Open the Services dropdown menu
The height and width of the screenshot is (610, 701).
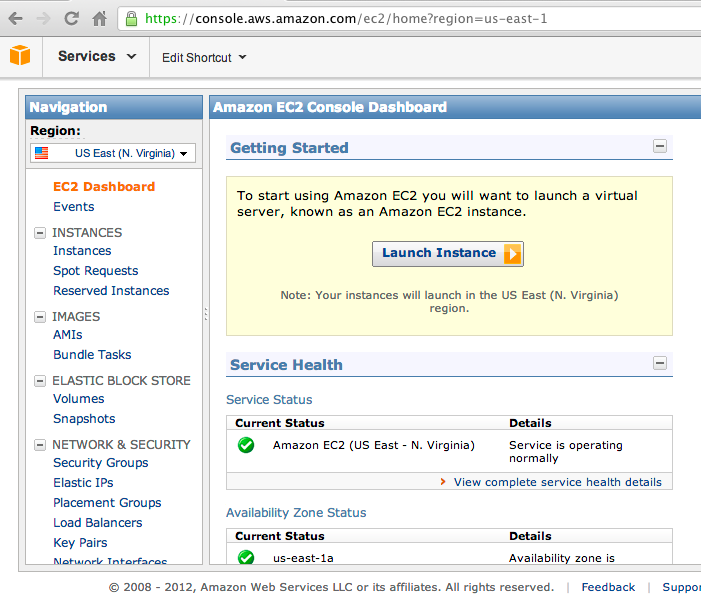pos(97,56)
